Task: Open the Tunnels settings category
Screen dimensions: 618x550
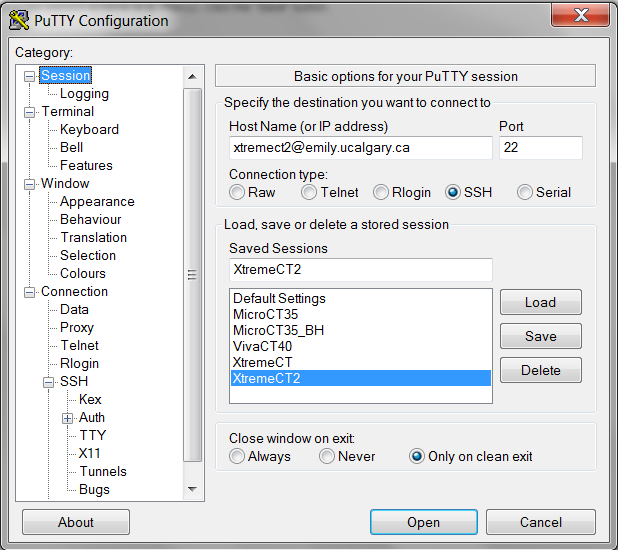Action: [102, 471]
